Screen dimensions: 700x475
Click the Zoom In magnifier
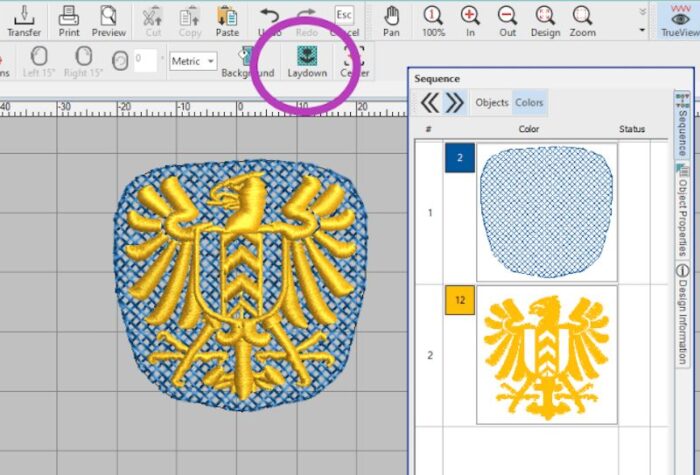pyautogui.click(x=470, y=20)
